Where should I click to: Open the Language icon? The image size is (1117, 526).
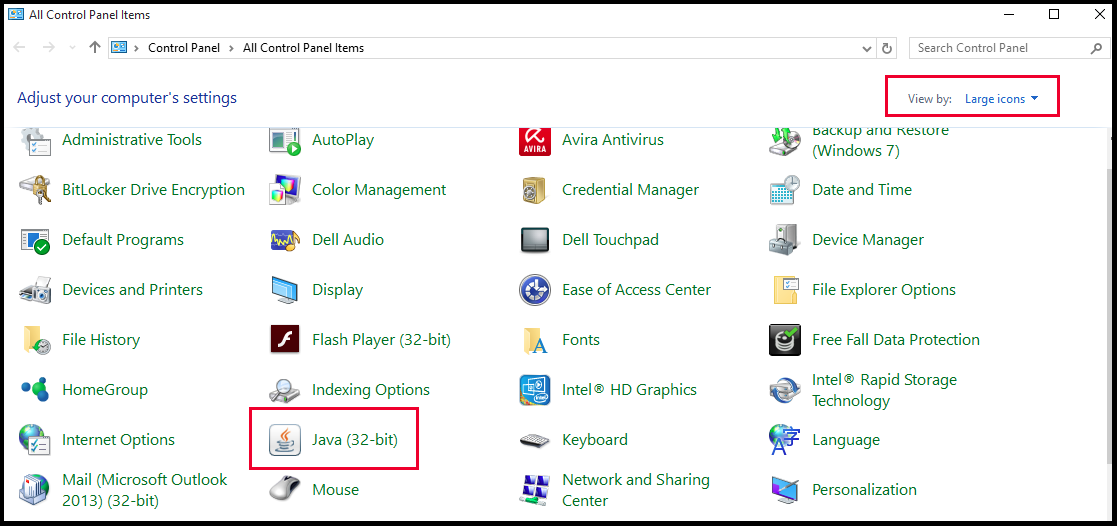[x=785, y=440]
